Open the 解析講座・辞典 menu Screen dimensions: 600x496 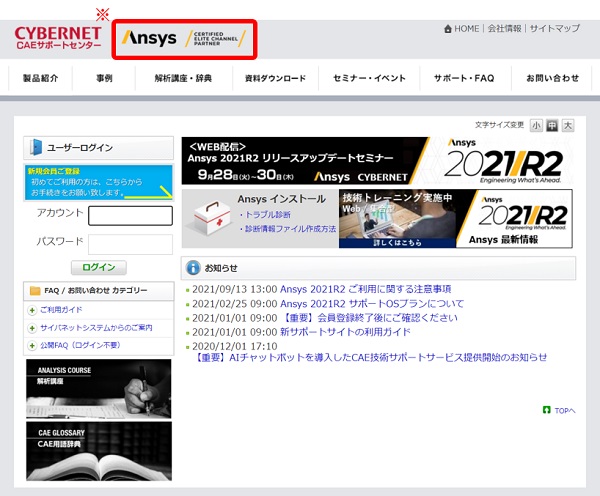pyautogui.click(x=183, y=78)
